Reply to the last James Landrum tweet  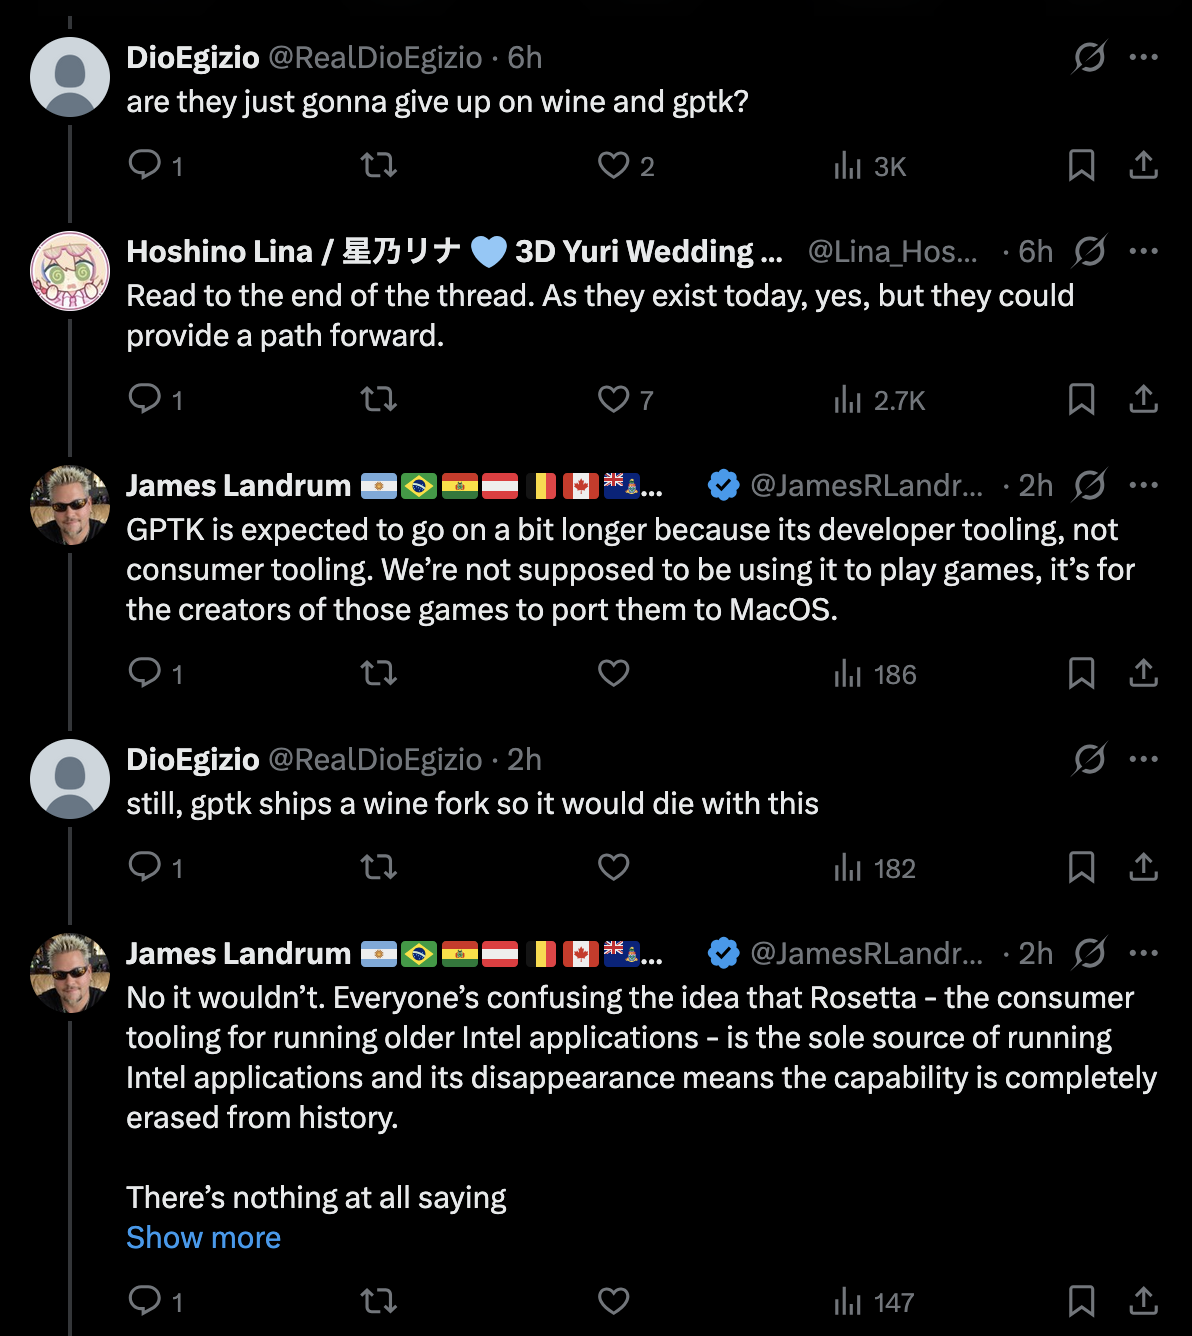coord(145,1301)
